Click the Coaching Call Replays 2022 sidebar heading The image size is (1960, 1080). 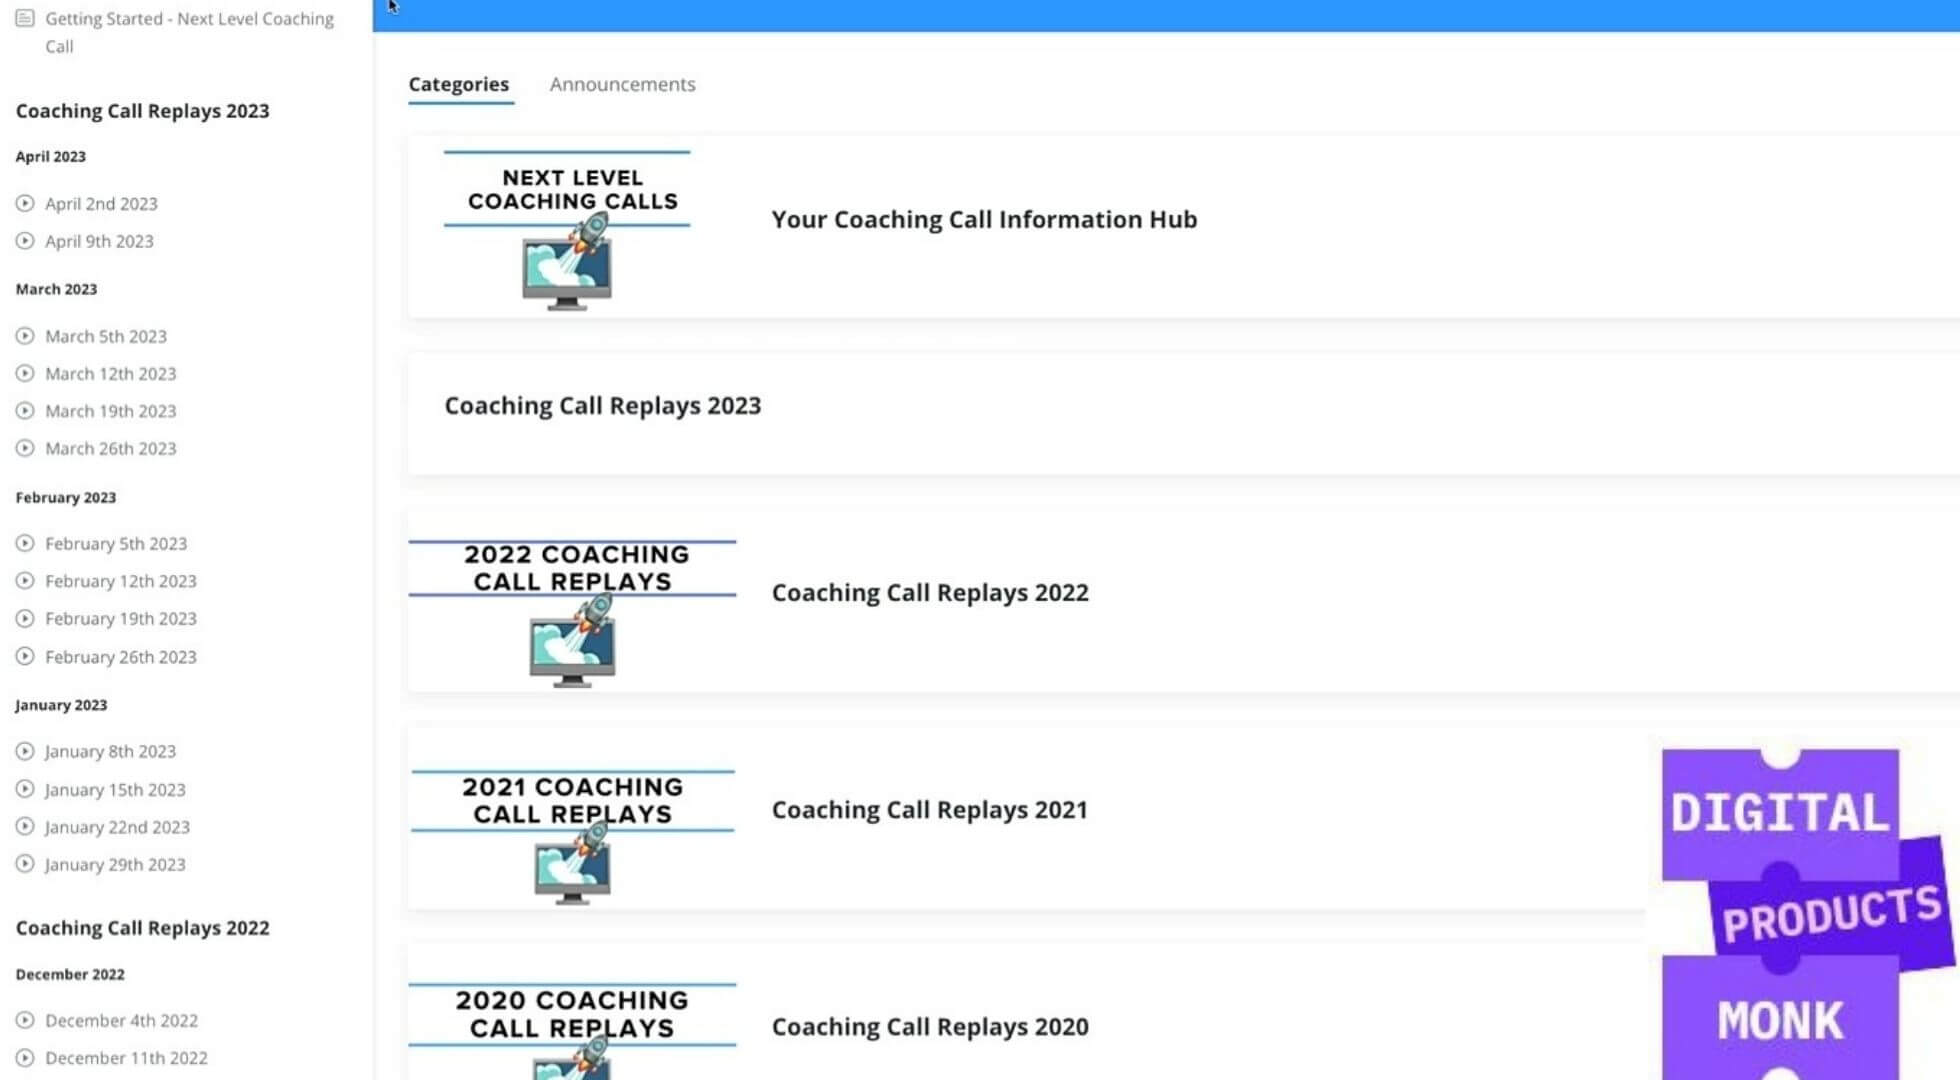click(x=142, y=928)
